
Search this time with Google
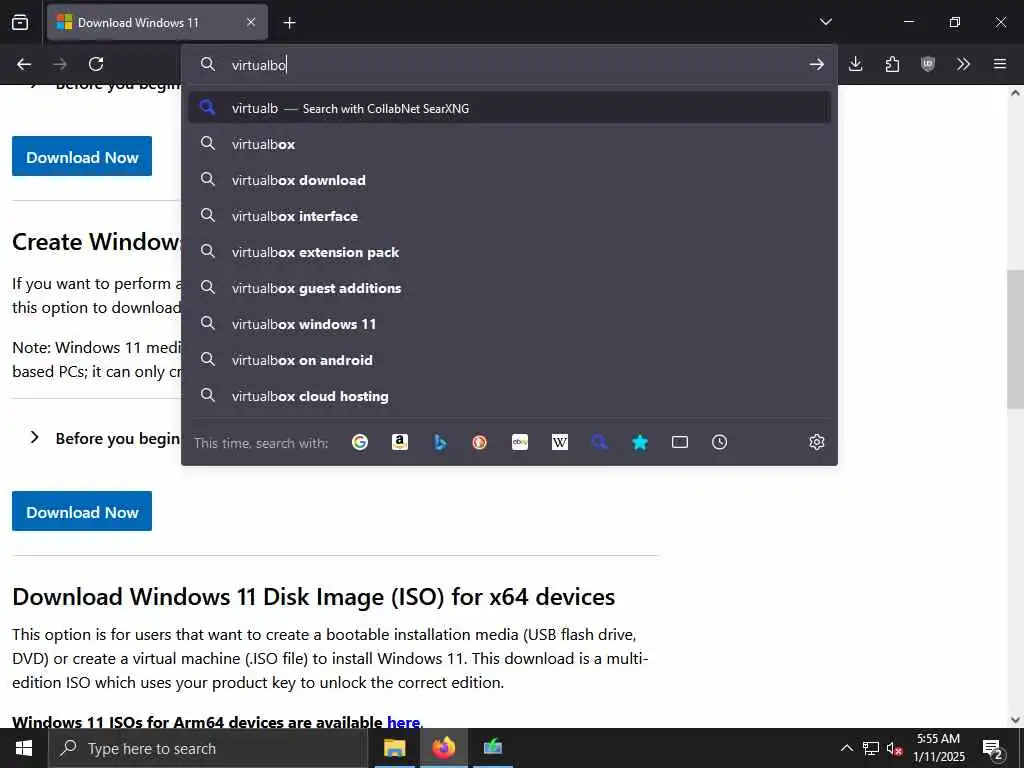point(360,442)
